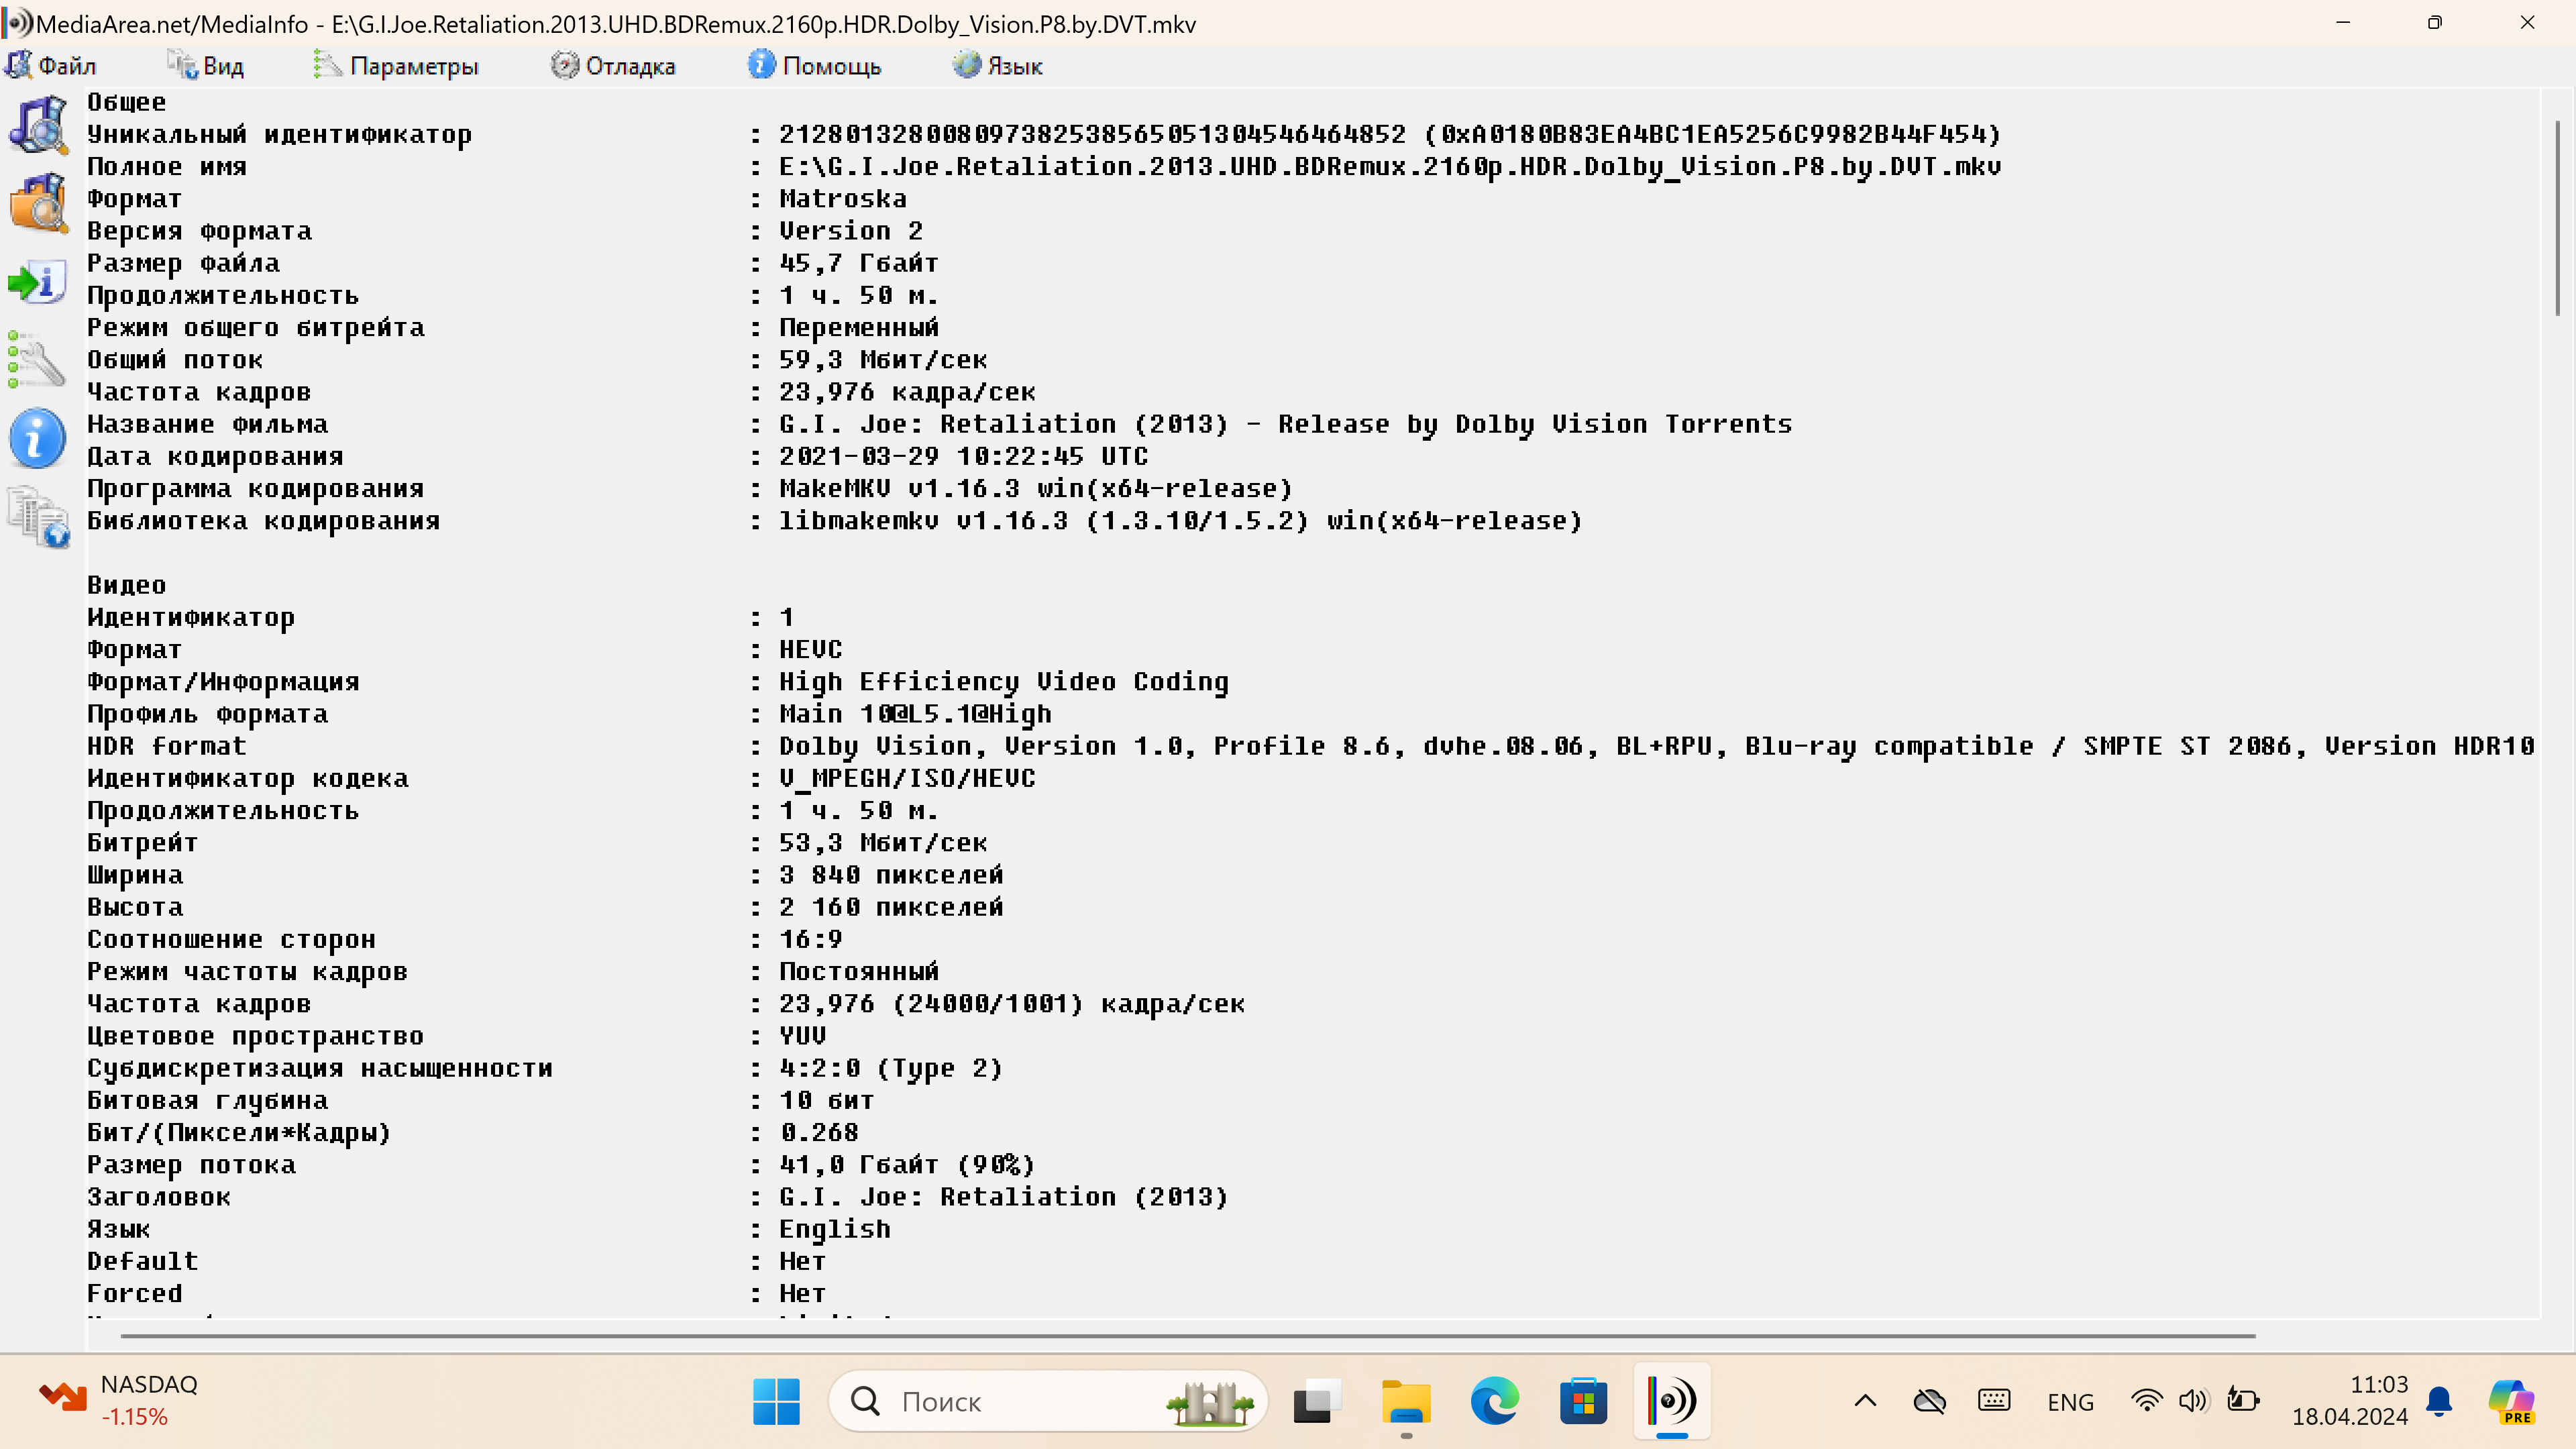This screenshot has height=1449, width=2576.
Task: Click the vertical scrollbar thumb
Action: pyautogui.click(x=2557, y=218)
